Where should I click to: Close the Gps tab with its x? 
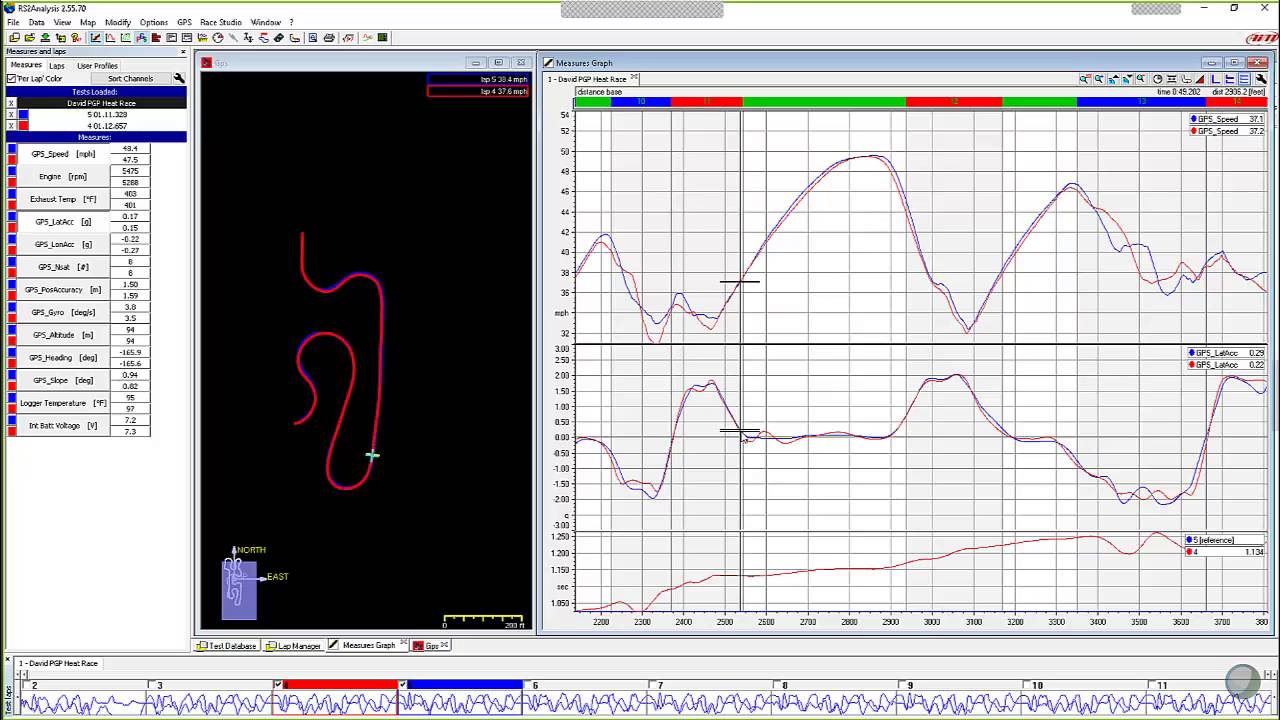[x=445, y=644]
